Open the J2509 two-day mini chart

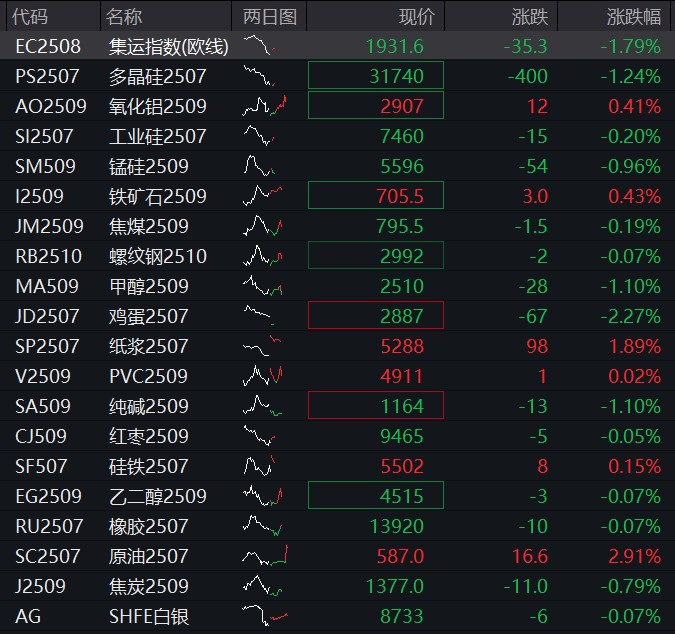[x=263, y=585]
